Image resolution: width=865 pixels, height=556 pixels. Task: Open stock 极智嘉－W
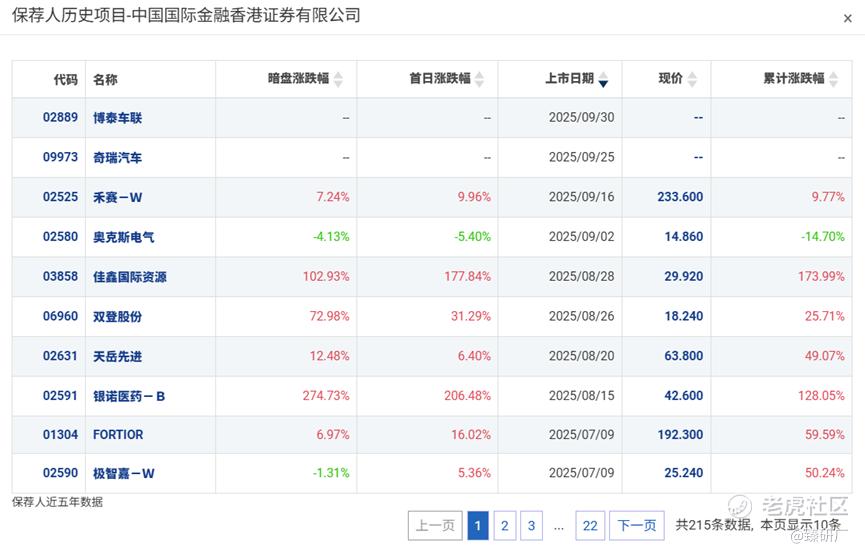click(x=124, y=473)
